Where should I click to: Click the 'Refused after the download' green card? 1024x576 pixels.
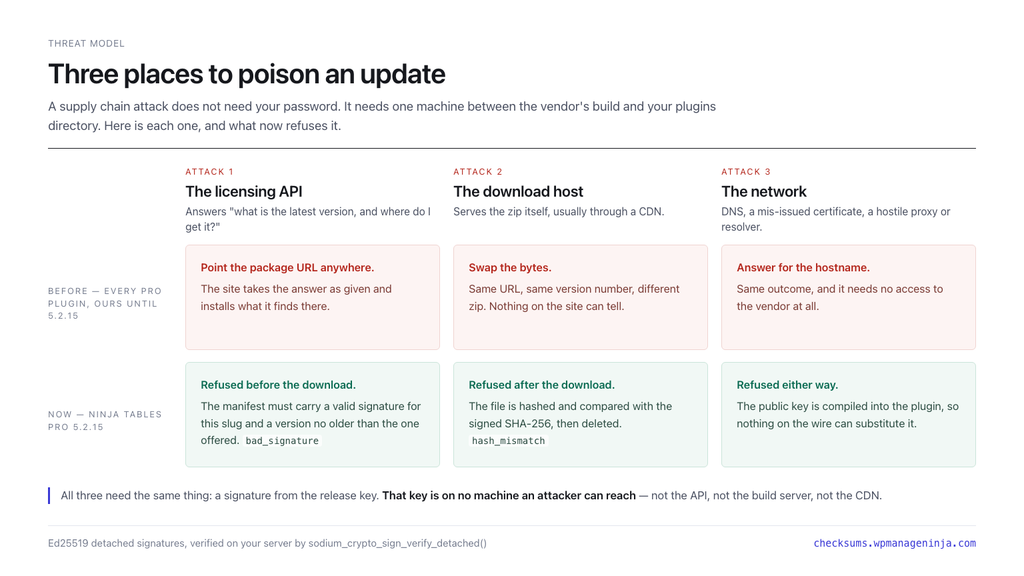(580, 415)
